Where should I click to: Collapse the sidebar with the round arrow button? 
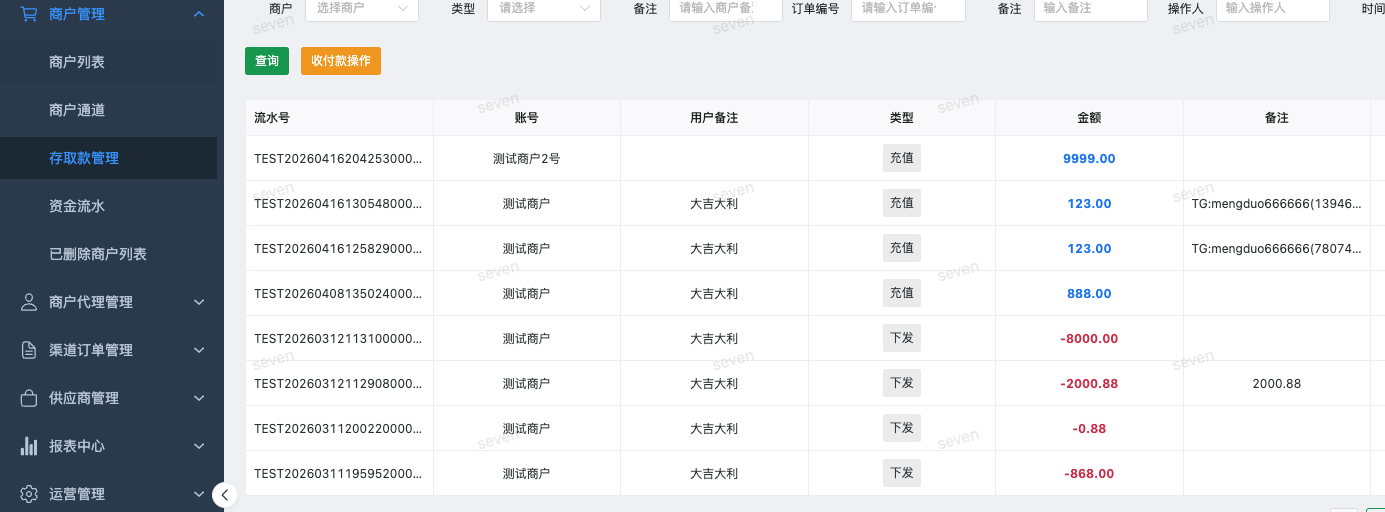(225, 494)
